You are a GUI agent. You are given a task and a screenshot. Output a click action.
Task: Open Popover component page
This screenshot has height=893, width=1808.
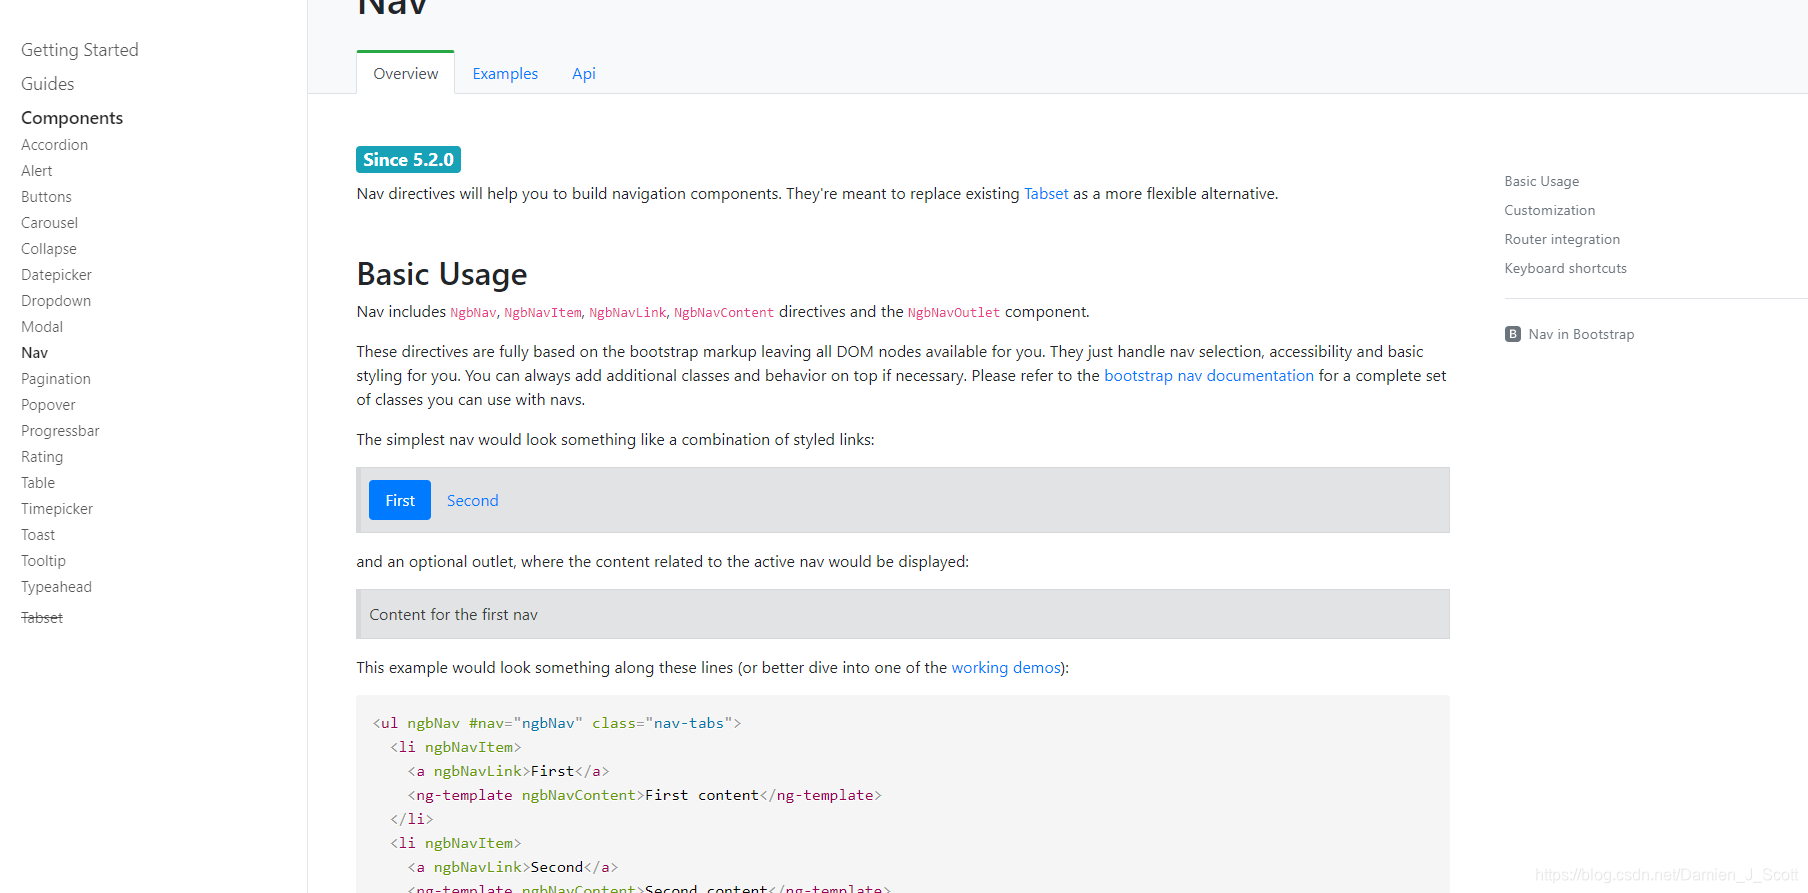(x=48, y=405)
